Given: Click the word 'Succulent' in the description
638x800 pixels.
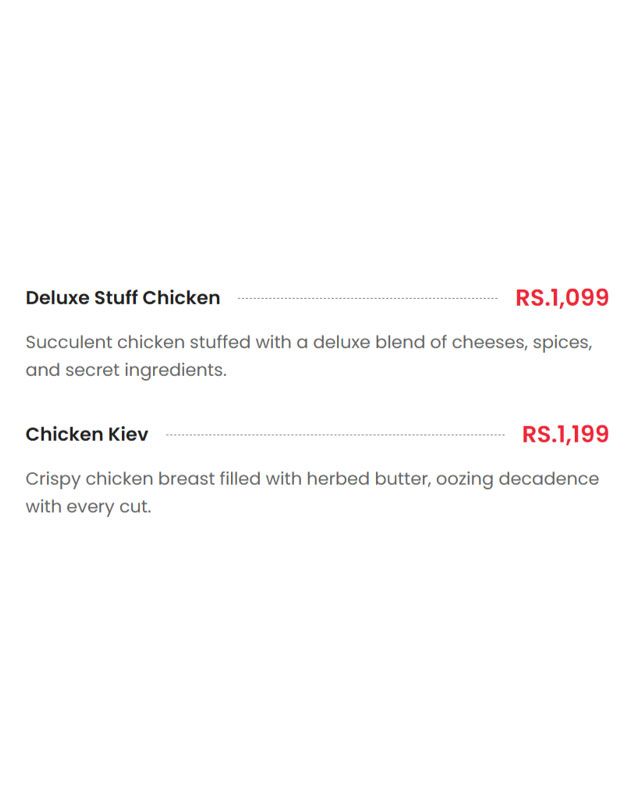Looking at the screenshot, I should (69, 342).
